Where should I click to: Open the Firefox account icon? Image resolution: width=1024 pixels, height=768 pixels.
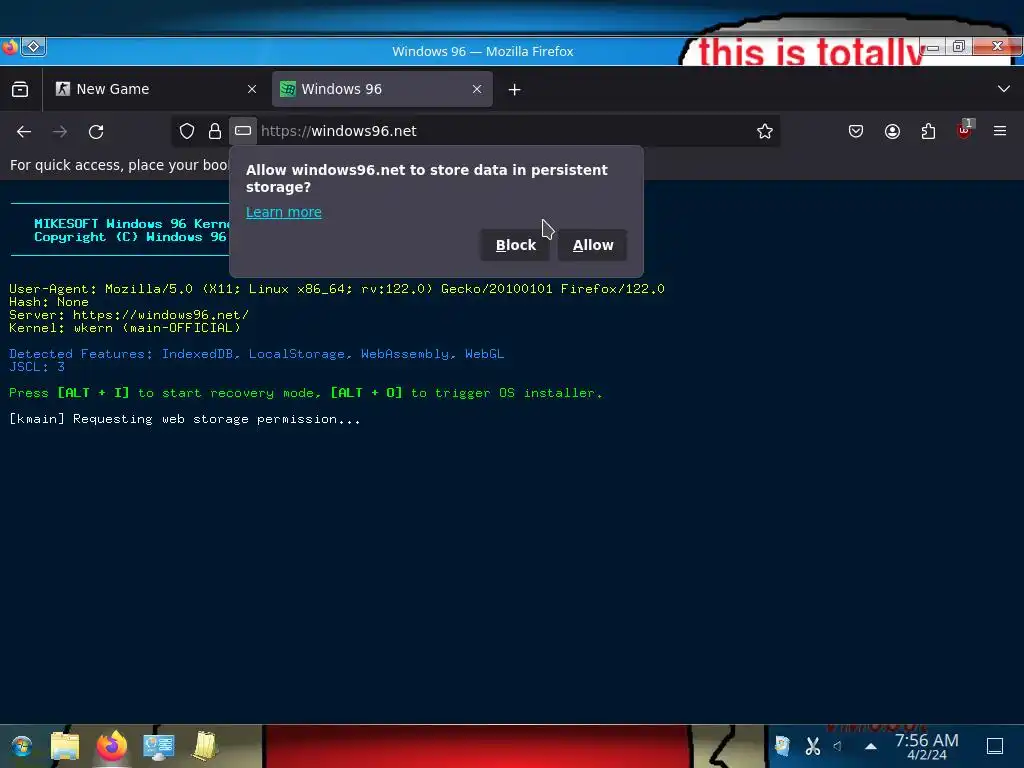point(892,131)
